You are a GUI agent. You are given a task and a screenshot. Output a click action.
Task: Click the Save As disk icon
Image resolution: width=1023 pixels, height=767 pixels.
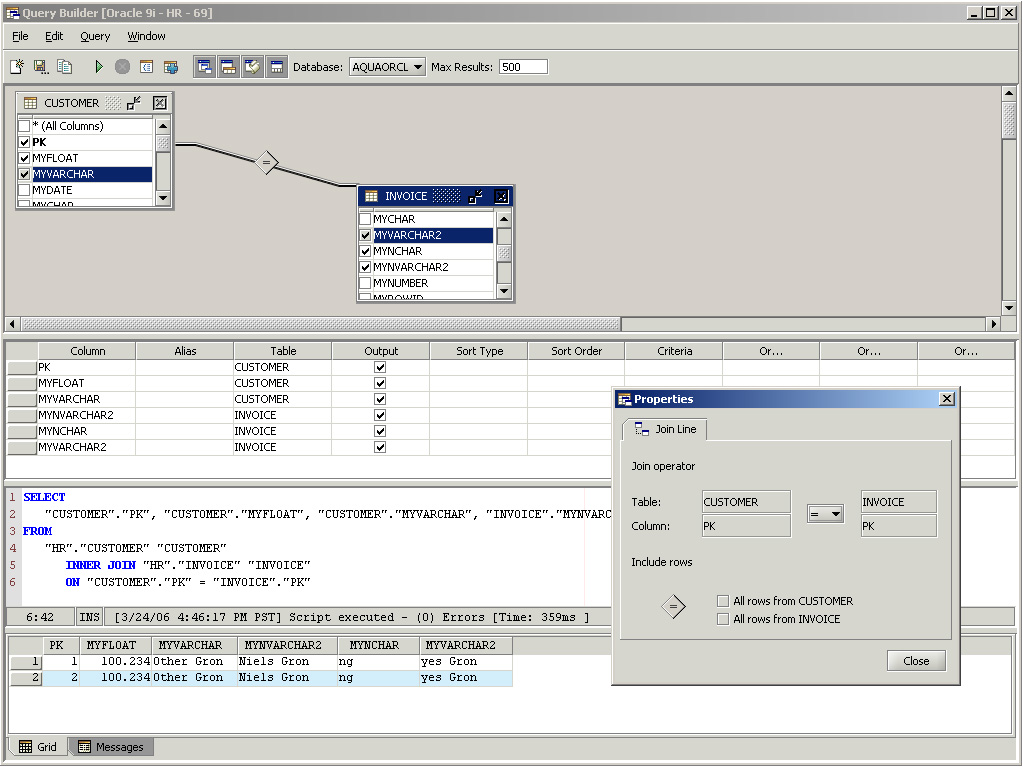[x=41, y=67]
